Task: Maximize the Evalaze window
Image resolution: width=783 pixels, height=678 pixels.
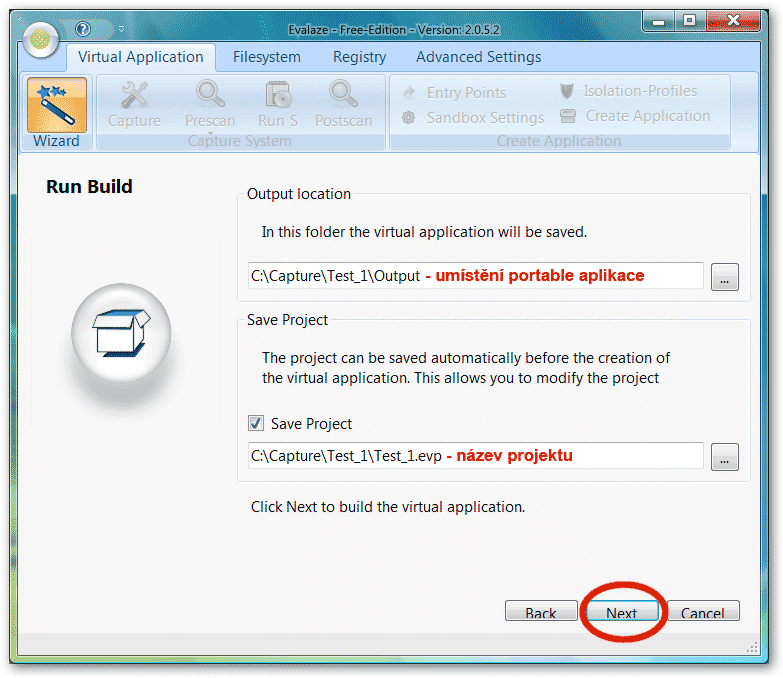Action: click(x=690, y=21)
